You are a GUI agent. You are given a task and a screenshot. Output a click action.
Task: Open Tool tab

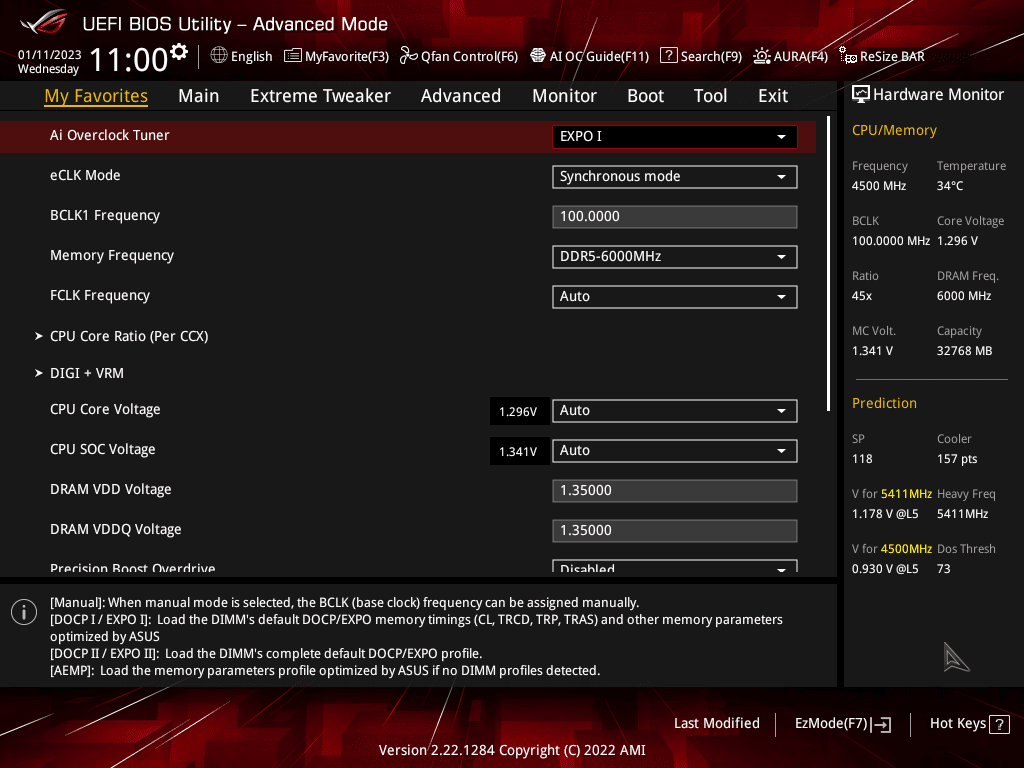[710, 96]
